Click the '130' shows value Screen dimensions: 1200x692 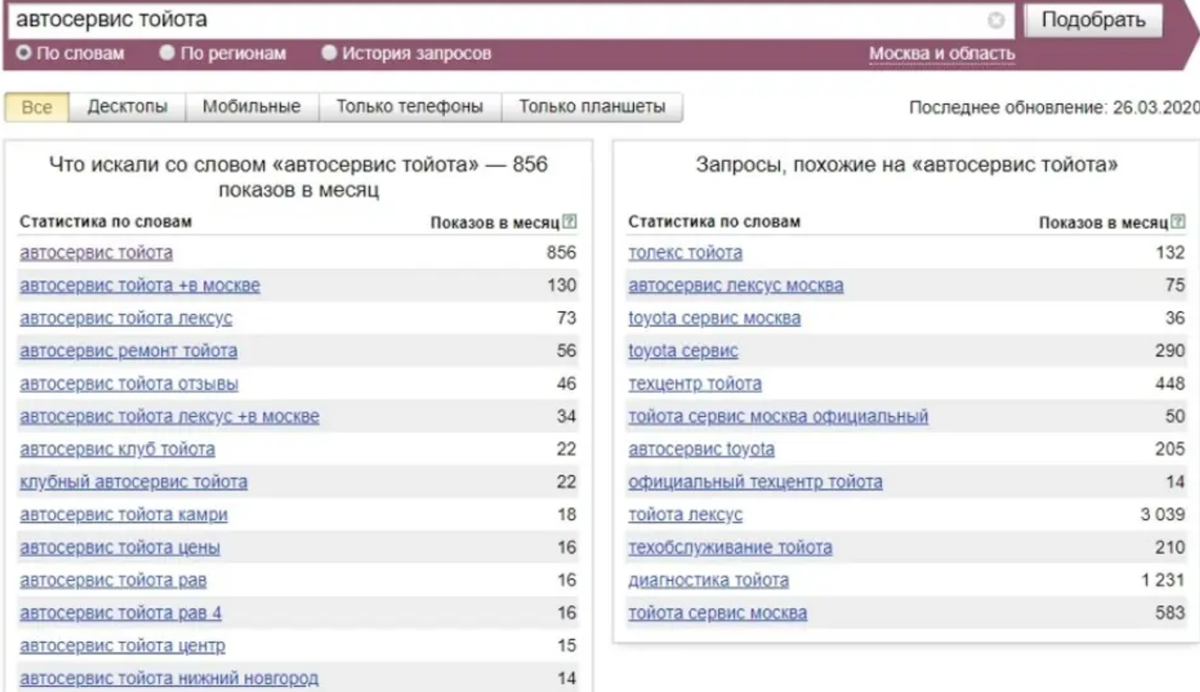point(562,286)
